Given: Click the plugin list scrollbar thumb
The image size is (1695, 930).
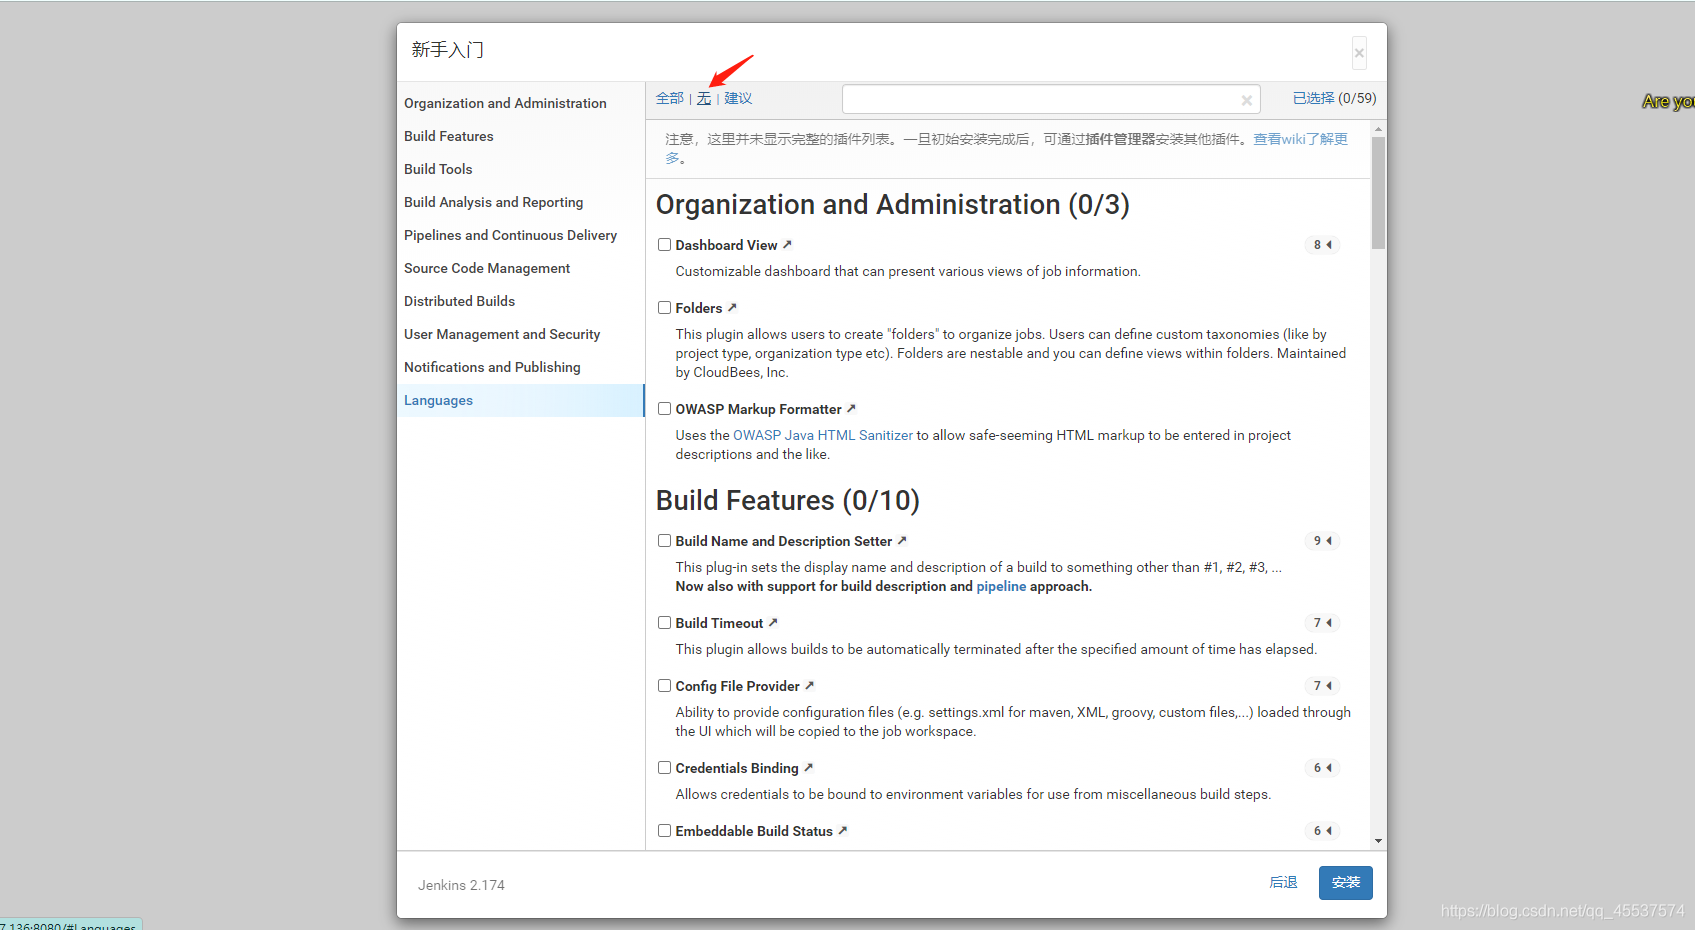Looking at the screenshot, I should pos(1378,192).
